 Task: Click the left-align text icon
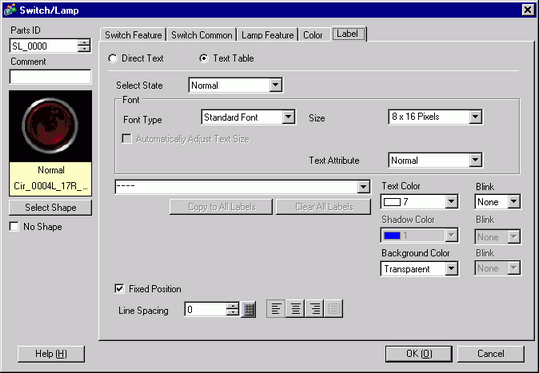point(276,308)
